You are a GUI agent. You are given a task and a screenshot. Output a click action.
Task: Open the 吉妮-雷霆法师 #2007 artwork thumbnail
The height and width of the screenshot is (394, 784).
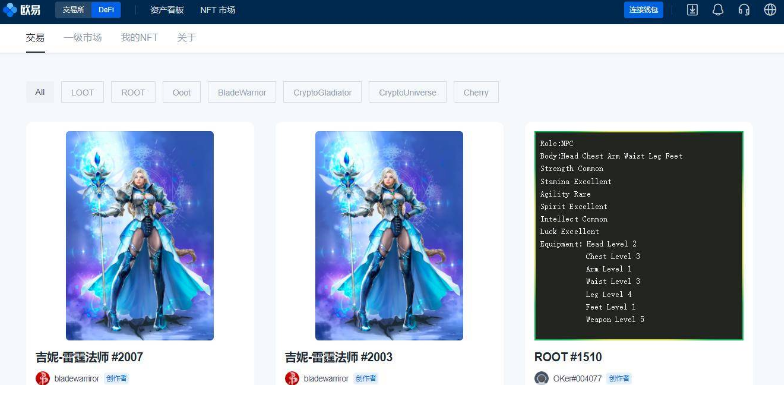[140, 236]
